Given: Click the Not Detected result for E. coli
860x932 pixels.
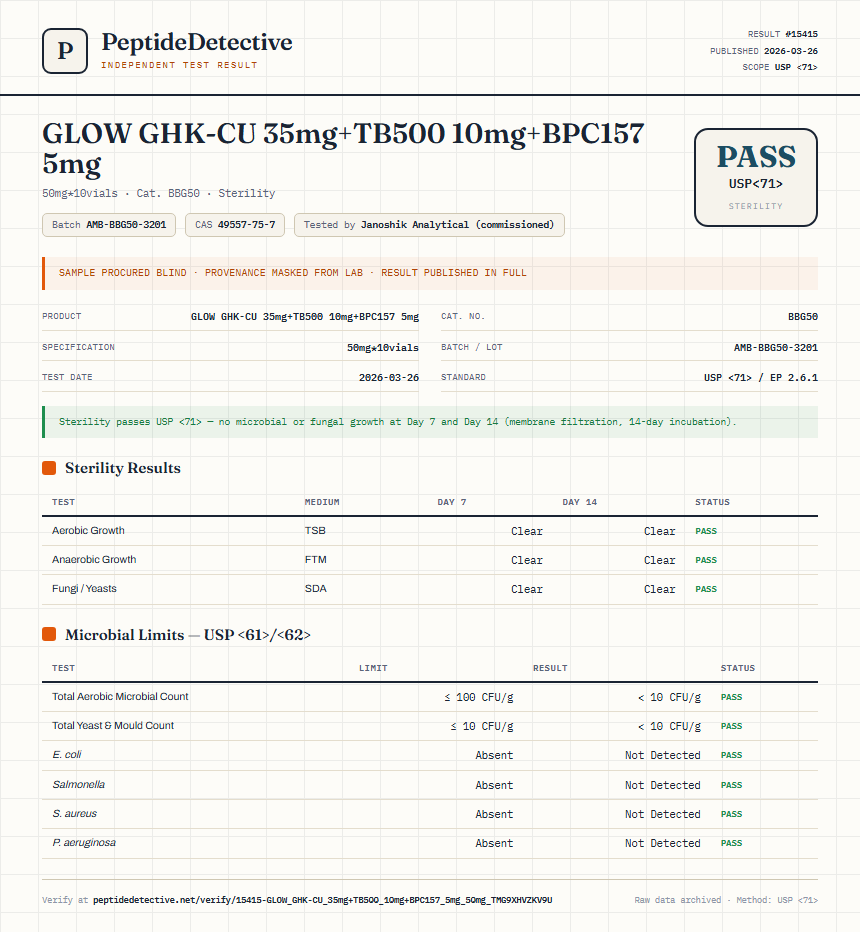Looking at the screenshot, I should click(x=663, y=755).
